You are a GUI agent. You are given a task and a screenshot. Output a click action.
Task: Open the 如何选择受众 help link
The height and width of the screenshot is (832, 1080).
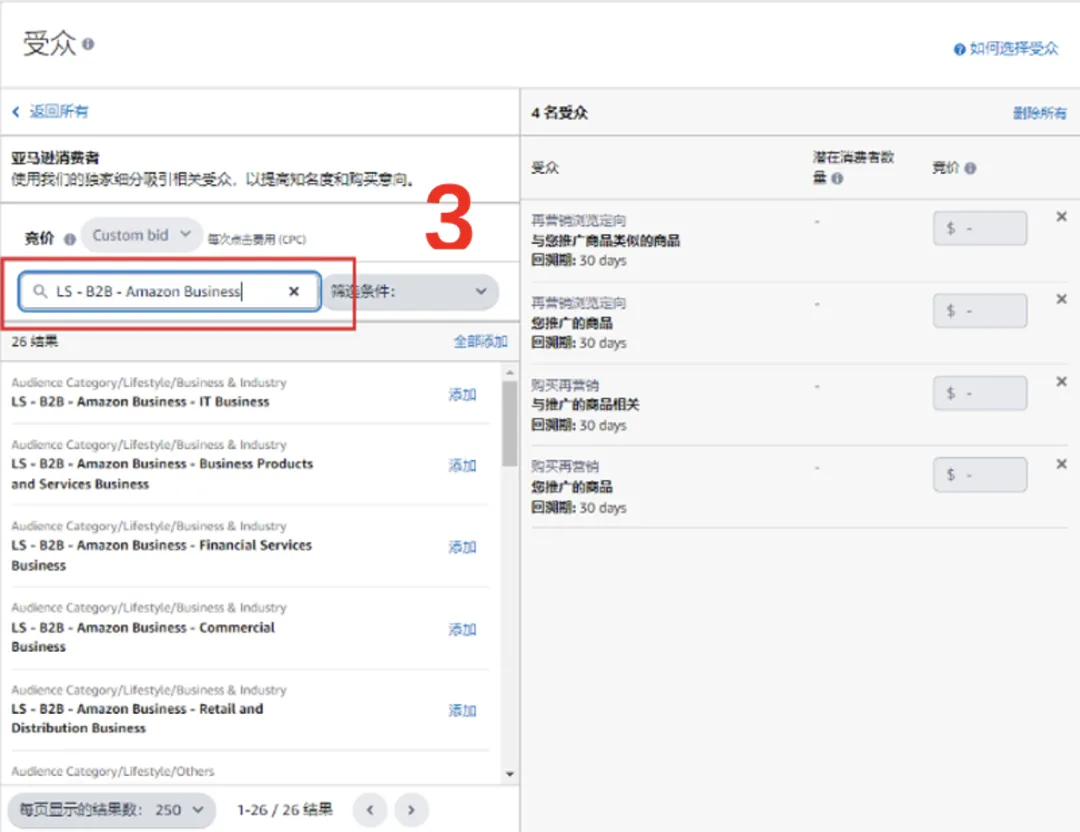[1006, 48]
